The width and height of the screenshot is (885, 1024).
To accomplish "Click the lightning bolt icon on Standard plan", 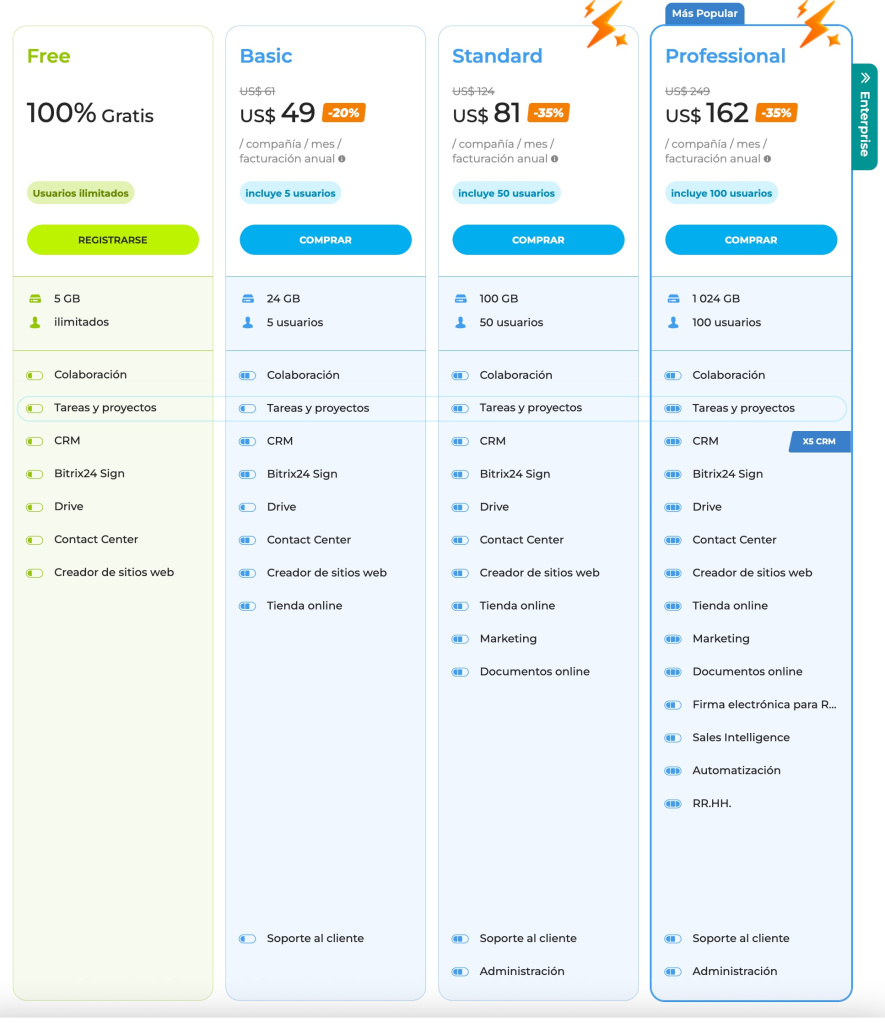I will 605,25.
